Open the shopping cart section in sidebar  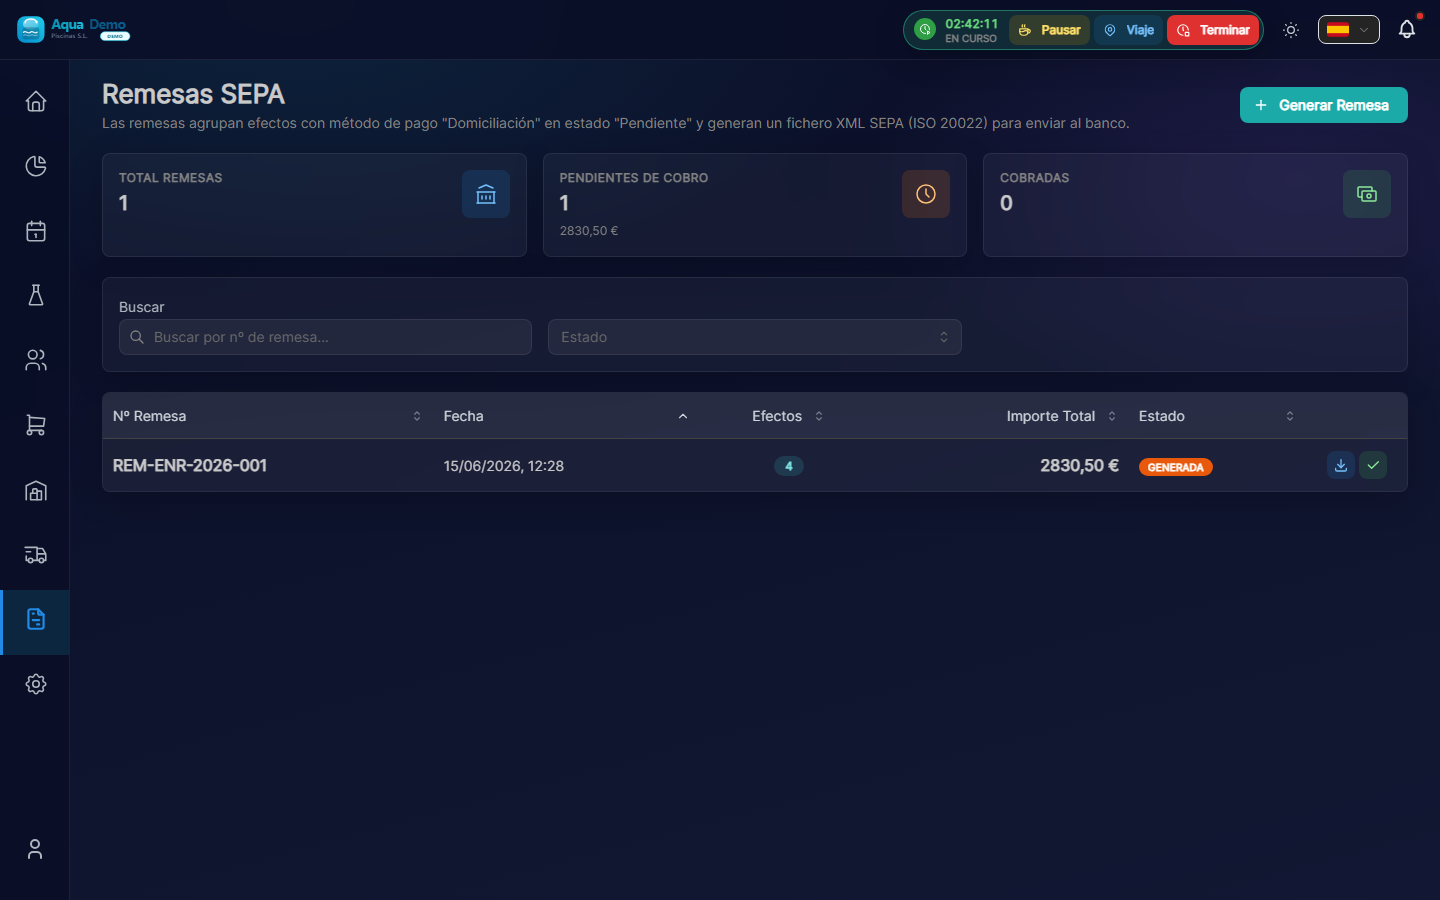click(x=36, y=425)
